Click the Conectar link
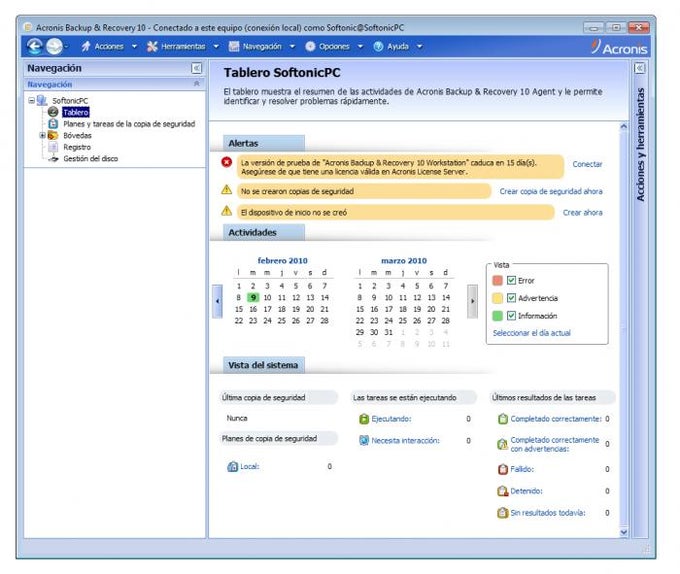 click(x=587, y=164)
